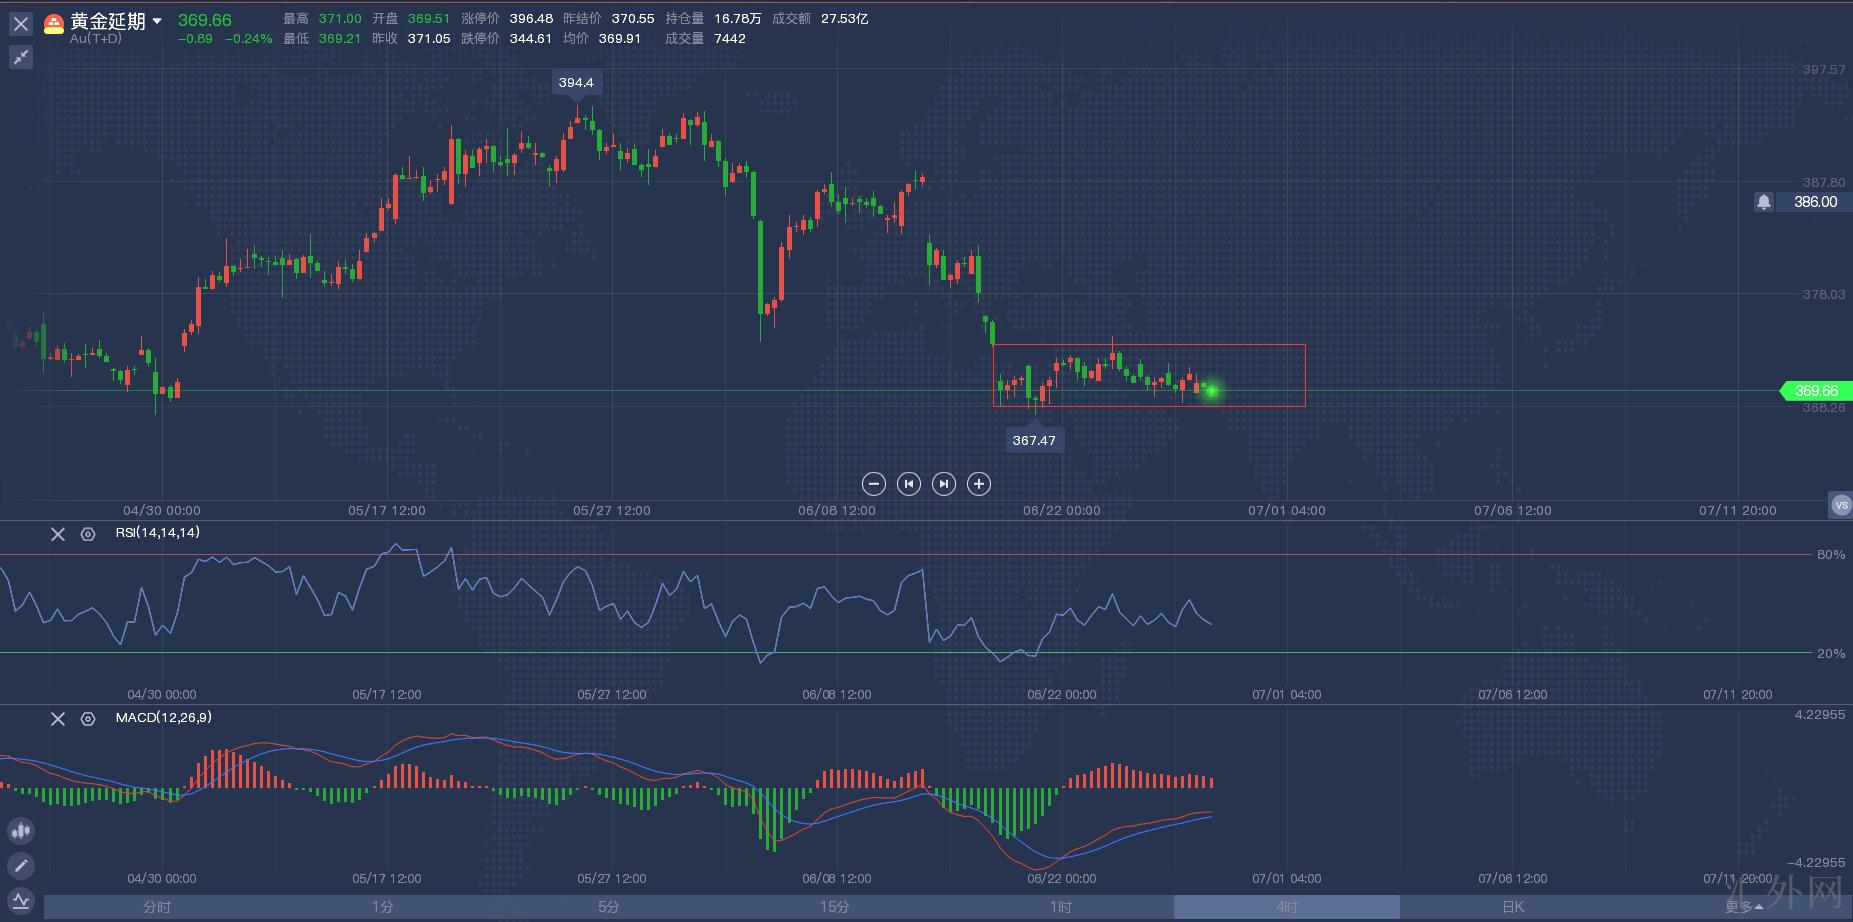Remove the MACD indicator panel
The image size is (1853, 922).
pos(58,719)
